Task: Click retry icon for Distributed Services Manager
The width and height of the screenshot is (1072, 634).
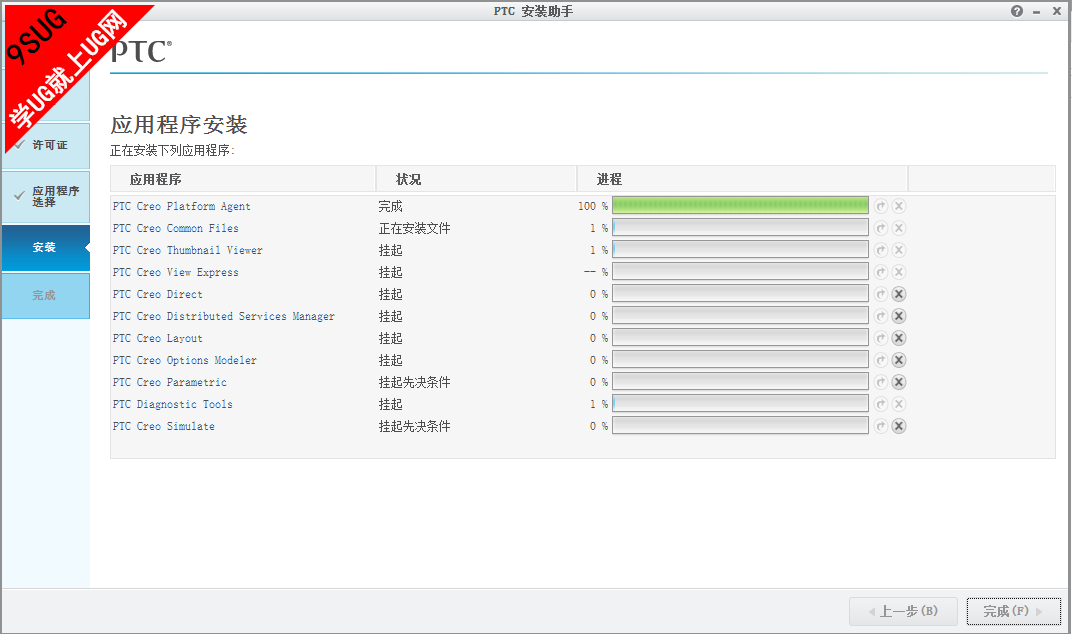Action: 881,316
